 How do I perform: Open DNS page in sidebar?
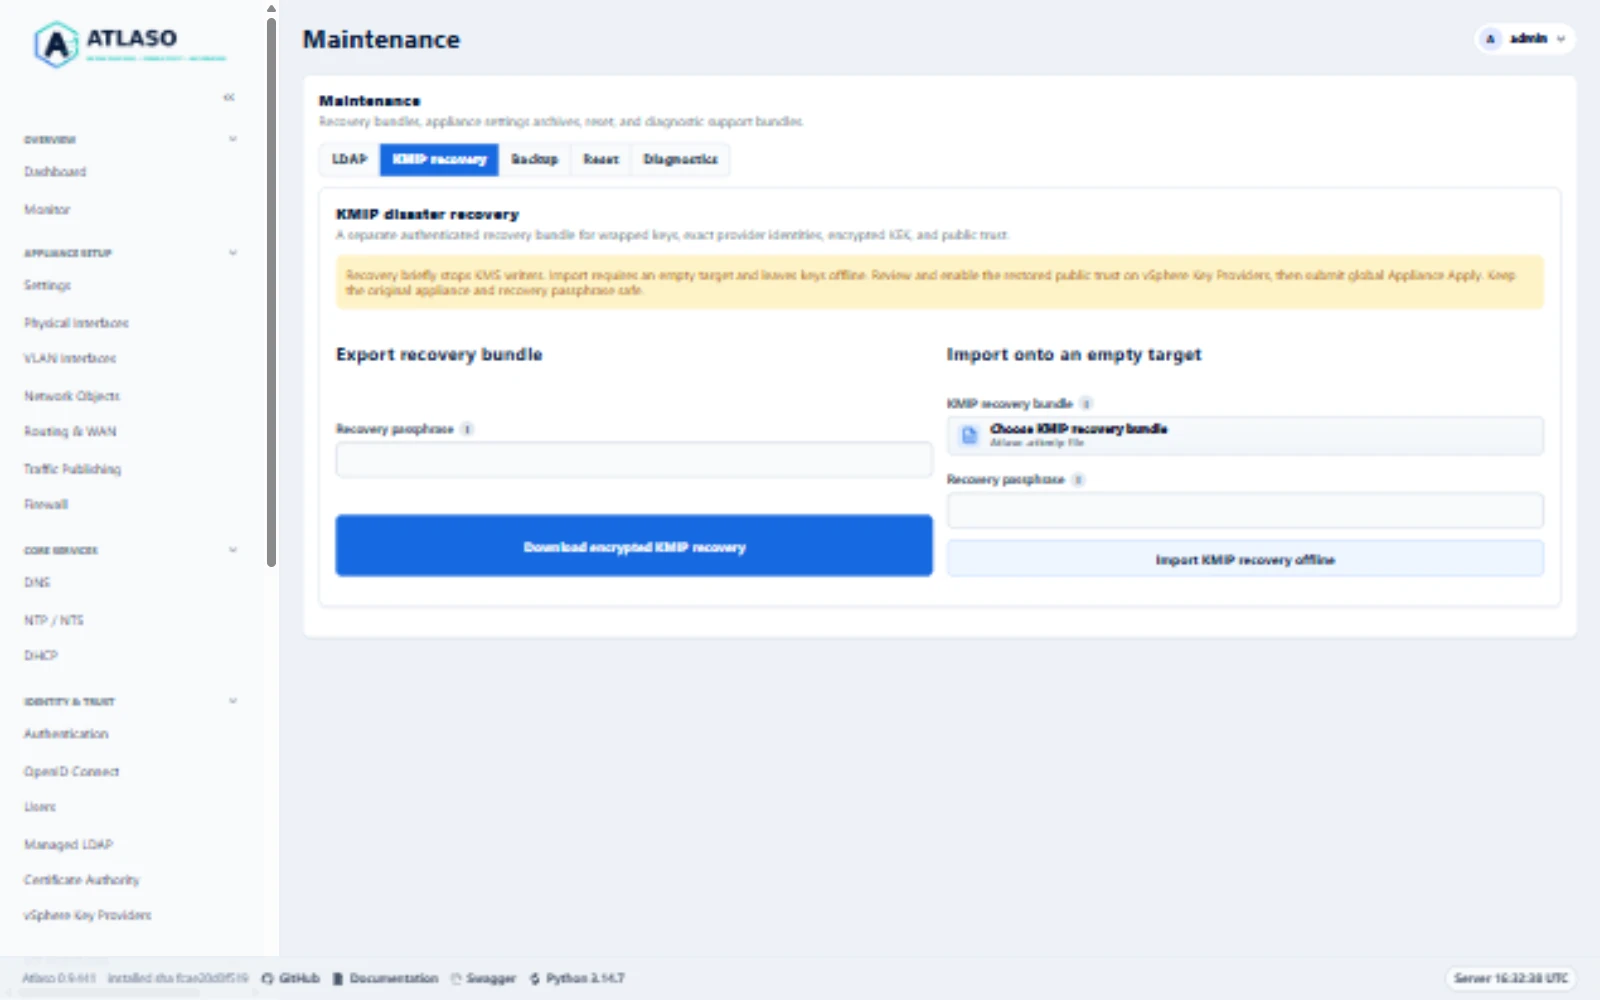click(x=37, y=582)
